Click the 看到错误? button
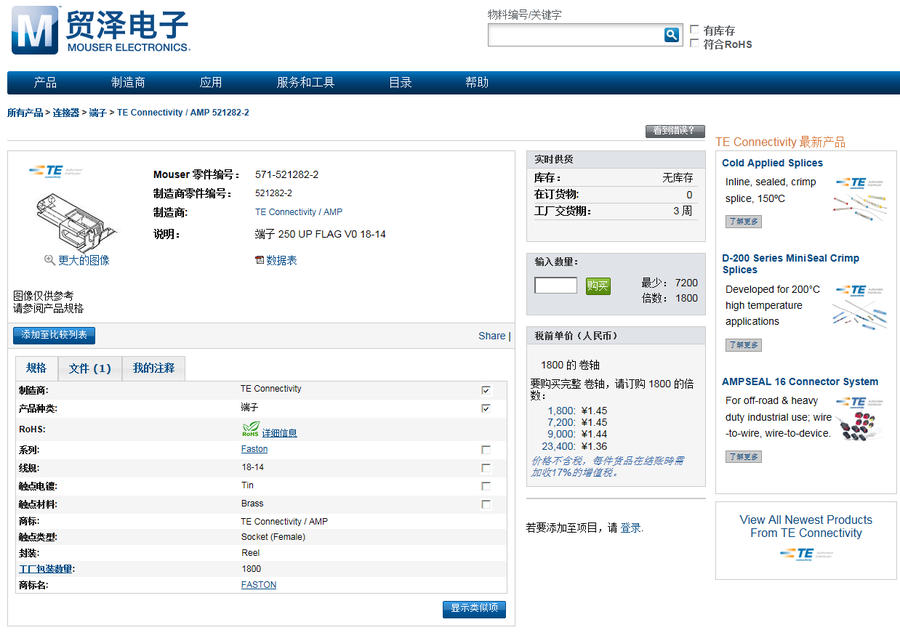The height and width of the screenshot is (638, 900). tap(675, 131)
